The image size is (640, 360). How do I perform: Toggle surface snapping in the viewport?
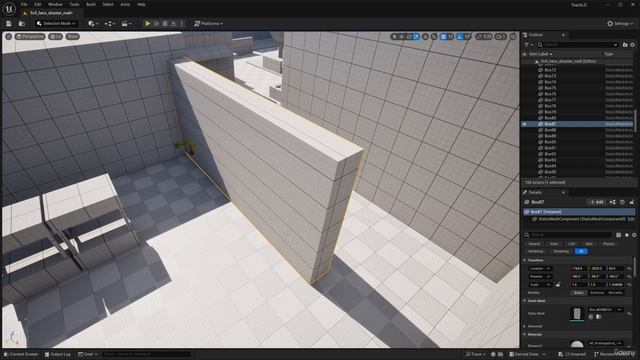(434, 37)
